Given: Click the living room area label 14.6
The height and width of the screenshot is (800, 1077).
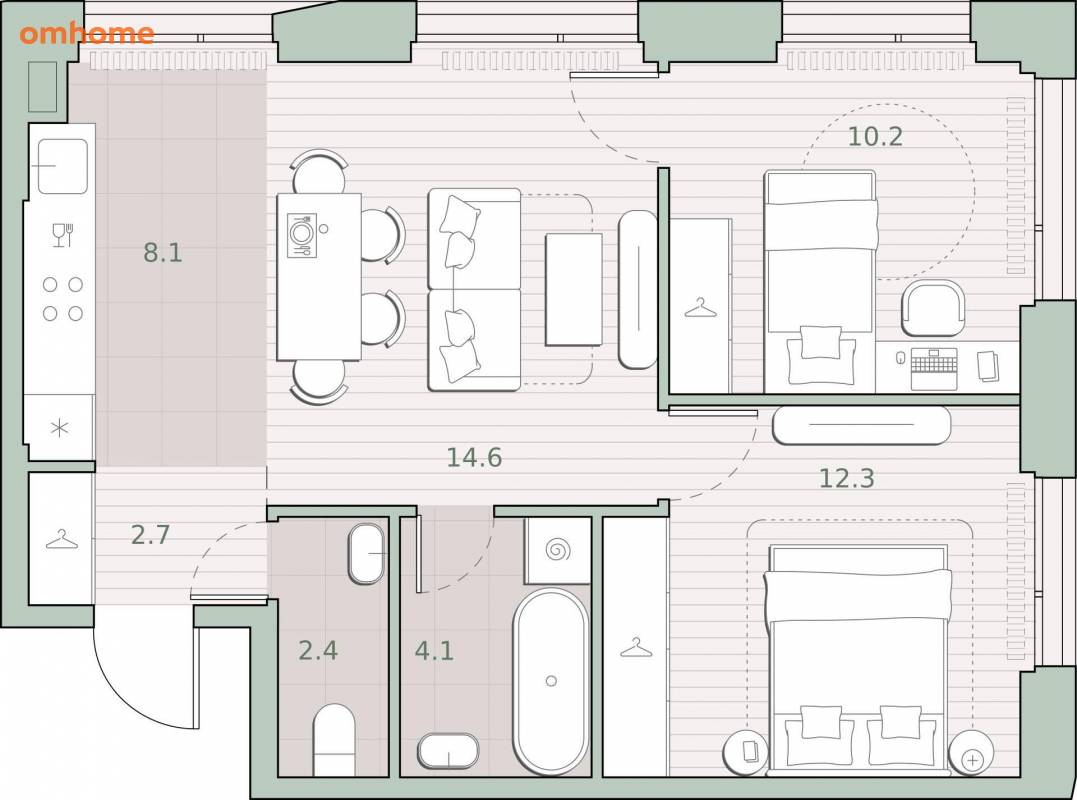Looking at the screenshot, I should point(474,457).
